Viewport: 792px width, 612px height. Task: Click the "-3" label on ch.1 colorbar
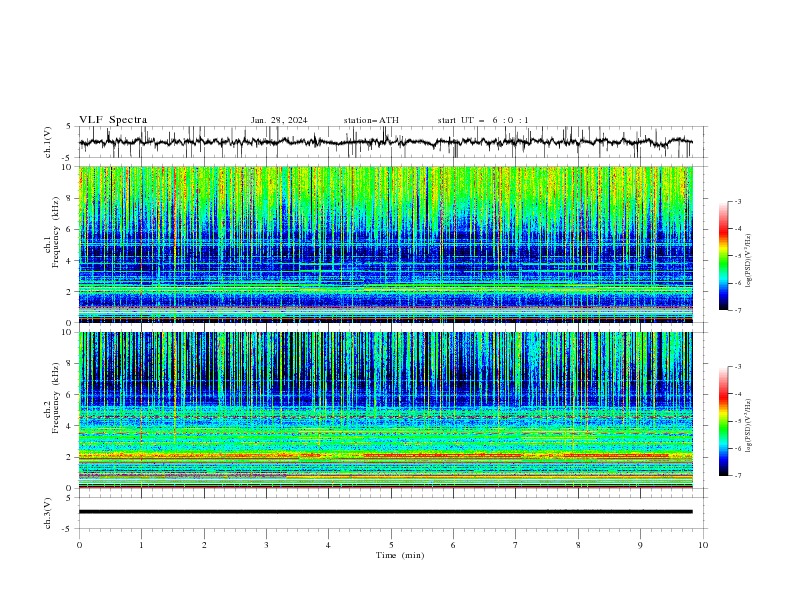(738, 201)
